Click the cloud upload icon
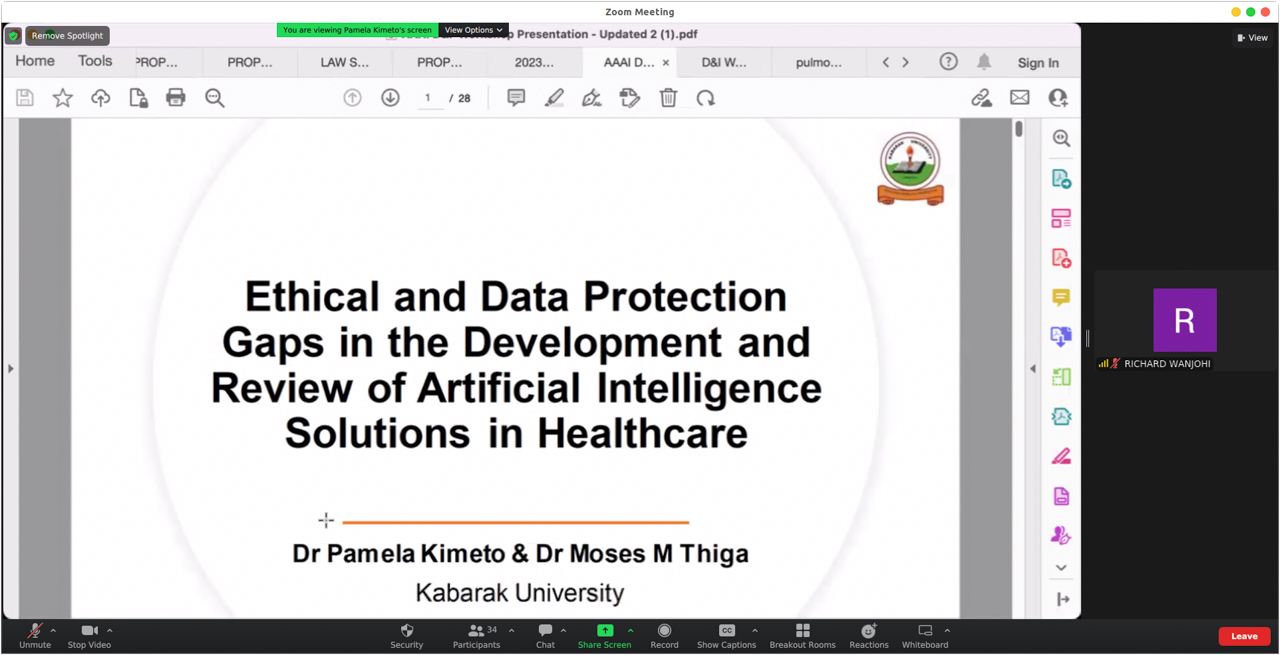The image size is (1280, 655). click(x=101, y=98)
